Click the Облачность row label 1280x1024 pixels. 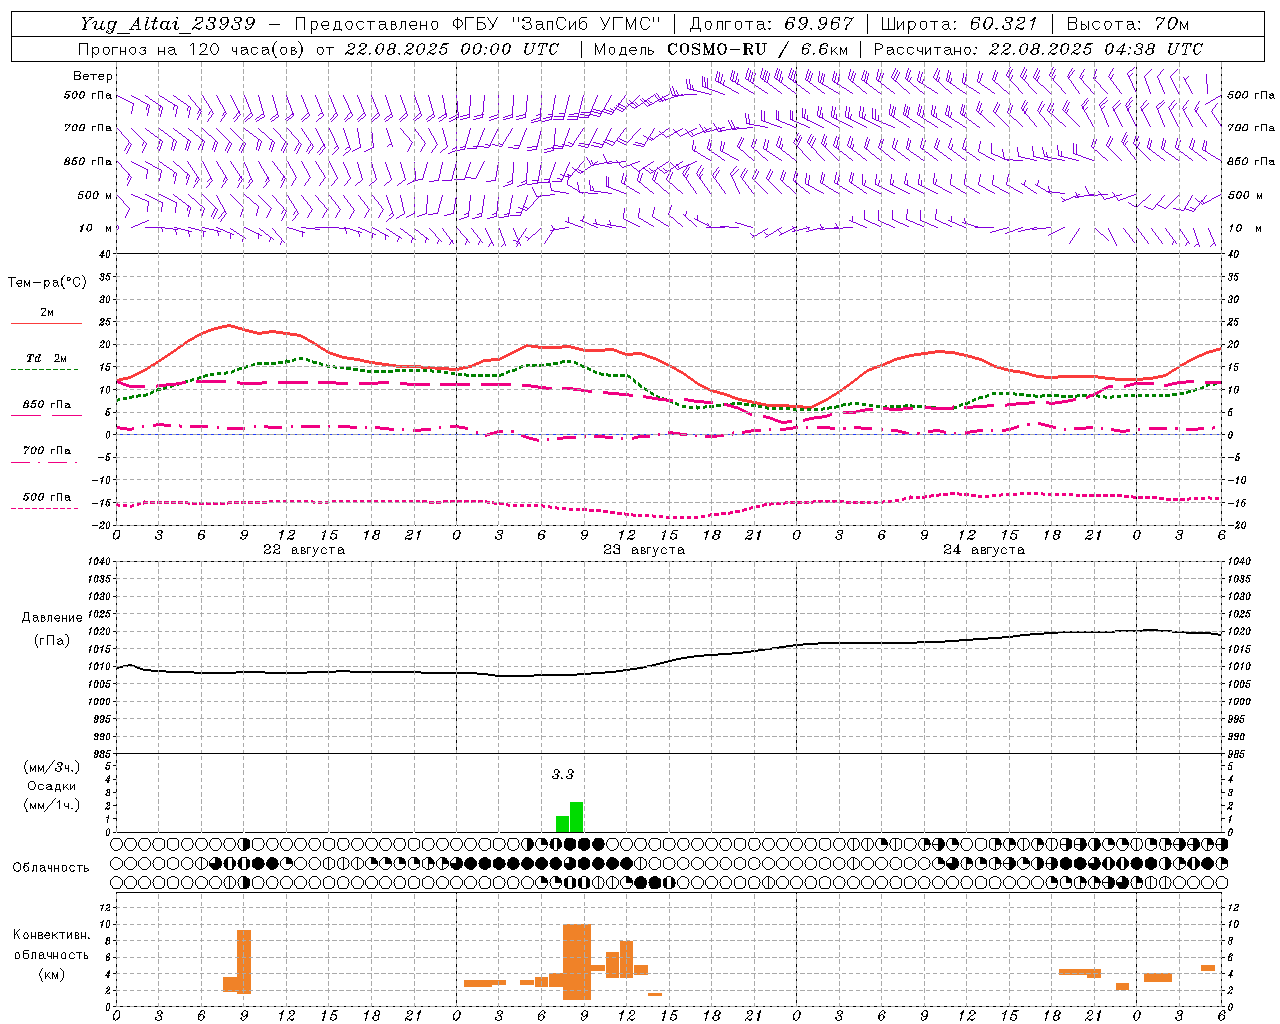(x=51, y=867)
